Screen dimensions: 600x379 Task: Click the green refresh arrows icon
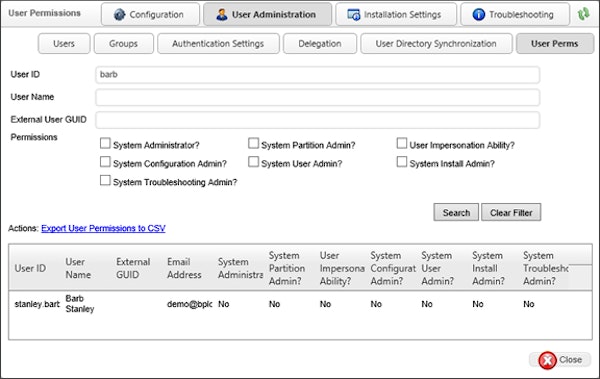584,14
